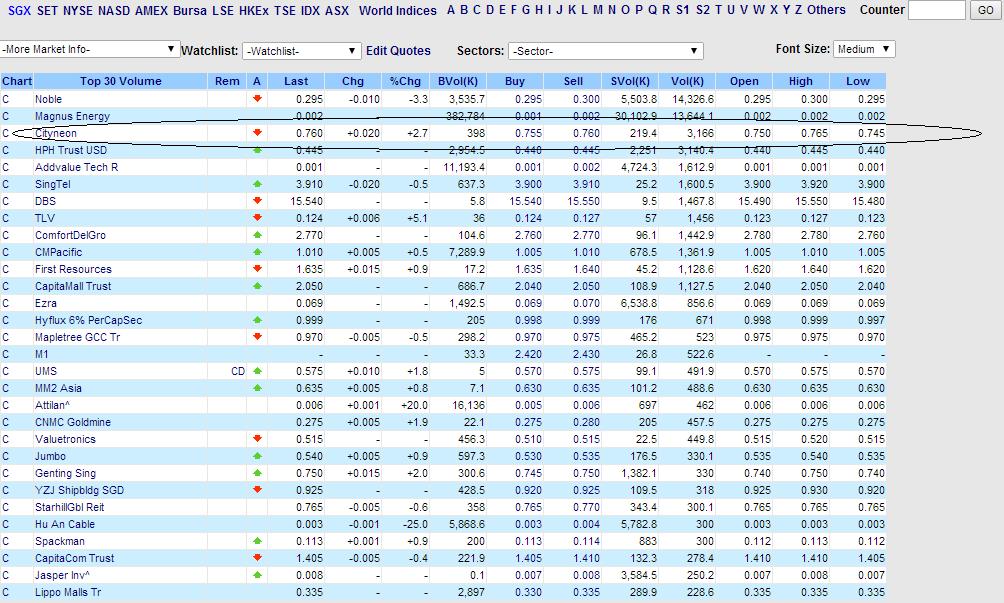This screenshot has height=603, width=1004.
Task: Switch to the NYSE market
Action: point(77,10)
